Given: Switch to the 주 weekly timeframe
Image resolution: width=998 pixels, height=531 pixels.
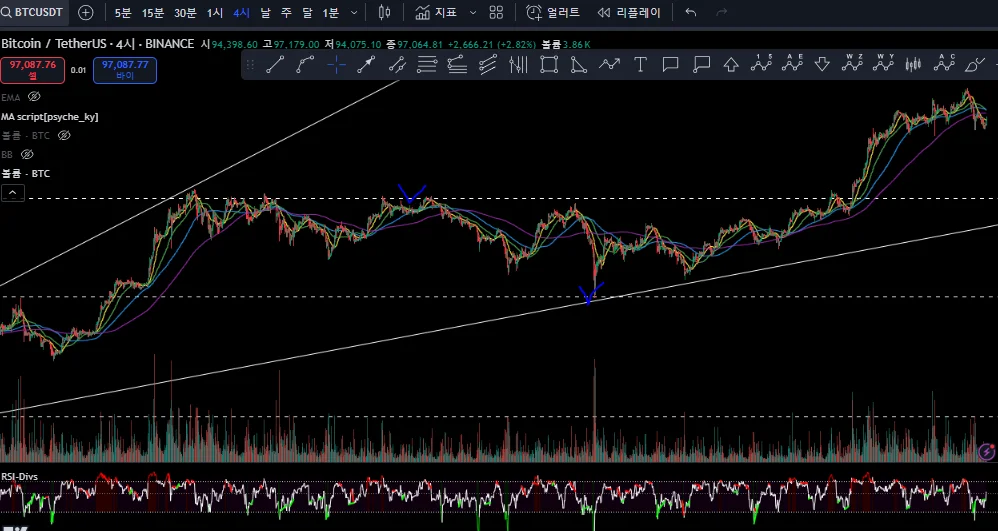Looking at the screenshot, I should [x=286, y=13].
